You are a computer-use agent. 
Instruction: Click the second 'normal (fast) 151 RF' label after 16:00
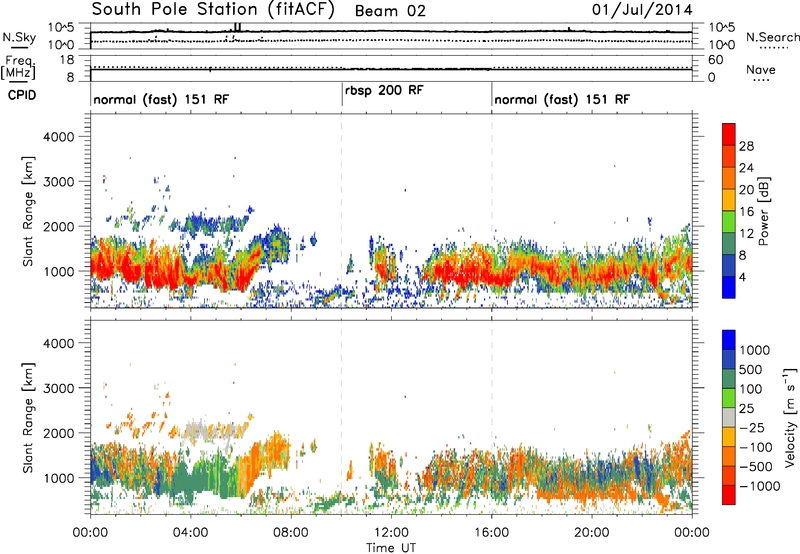click(562, 99)
